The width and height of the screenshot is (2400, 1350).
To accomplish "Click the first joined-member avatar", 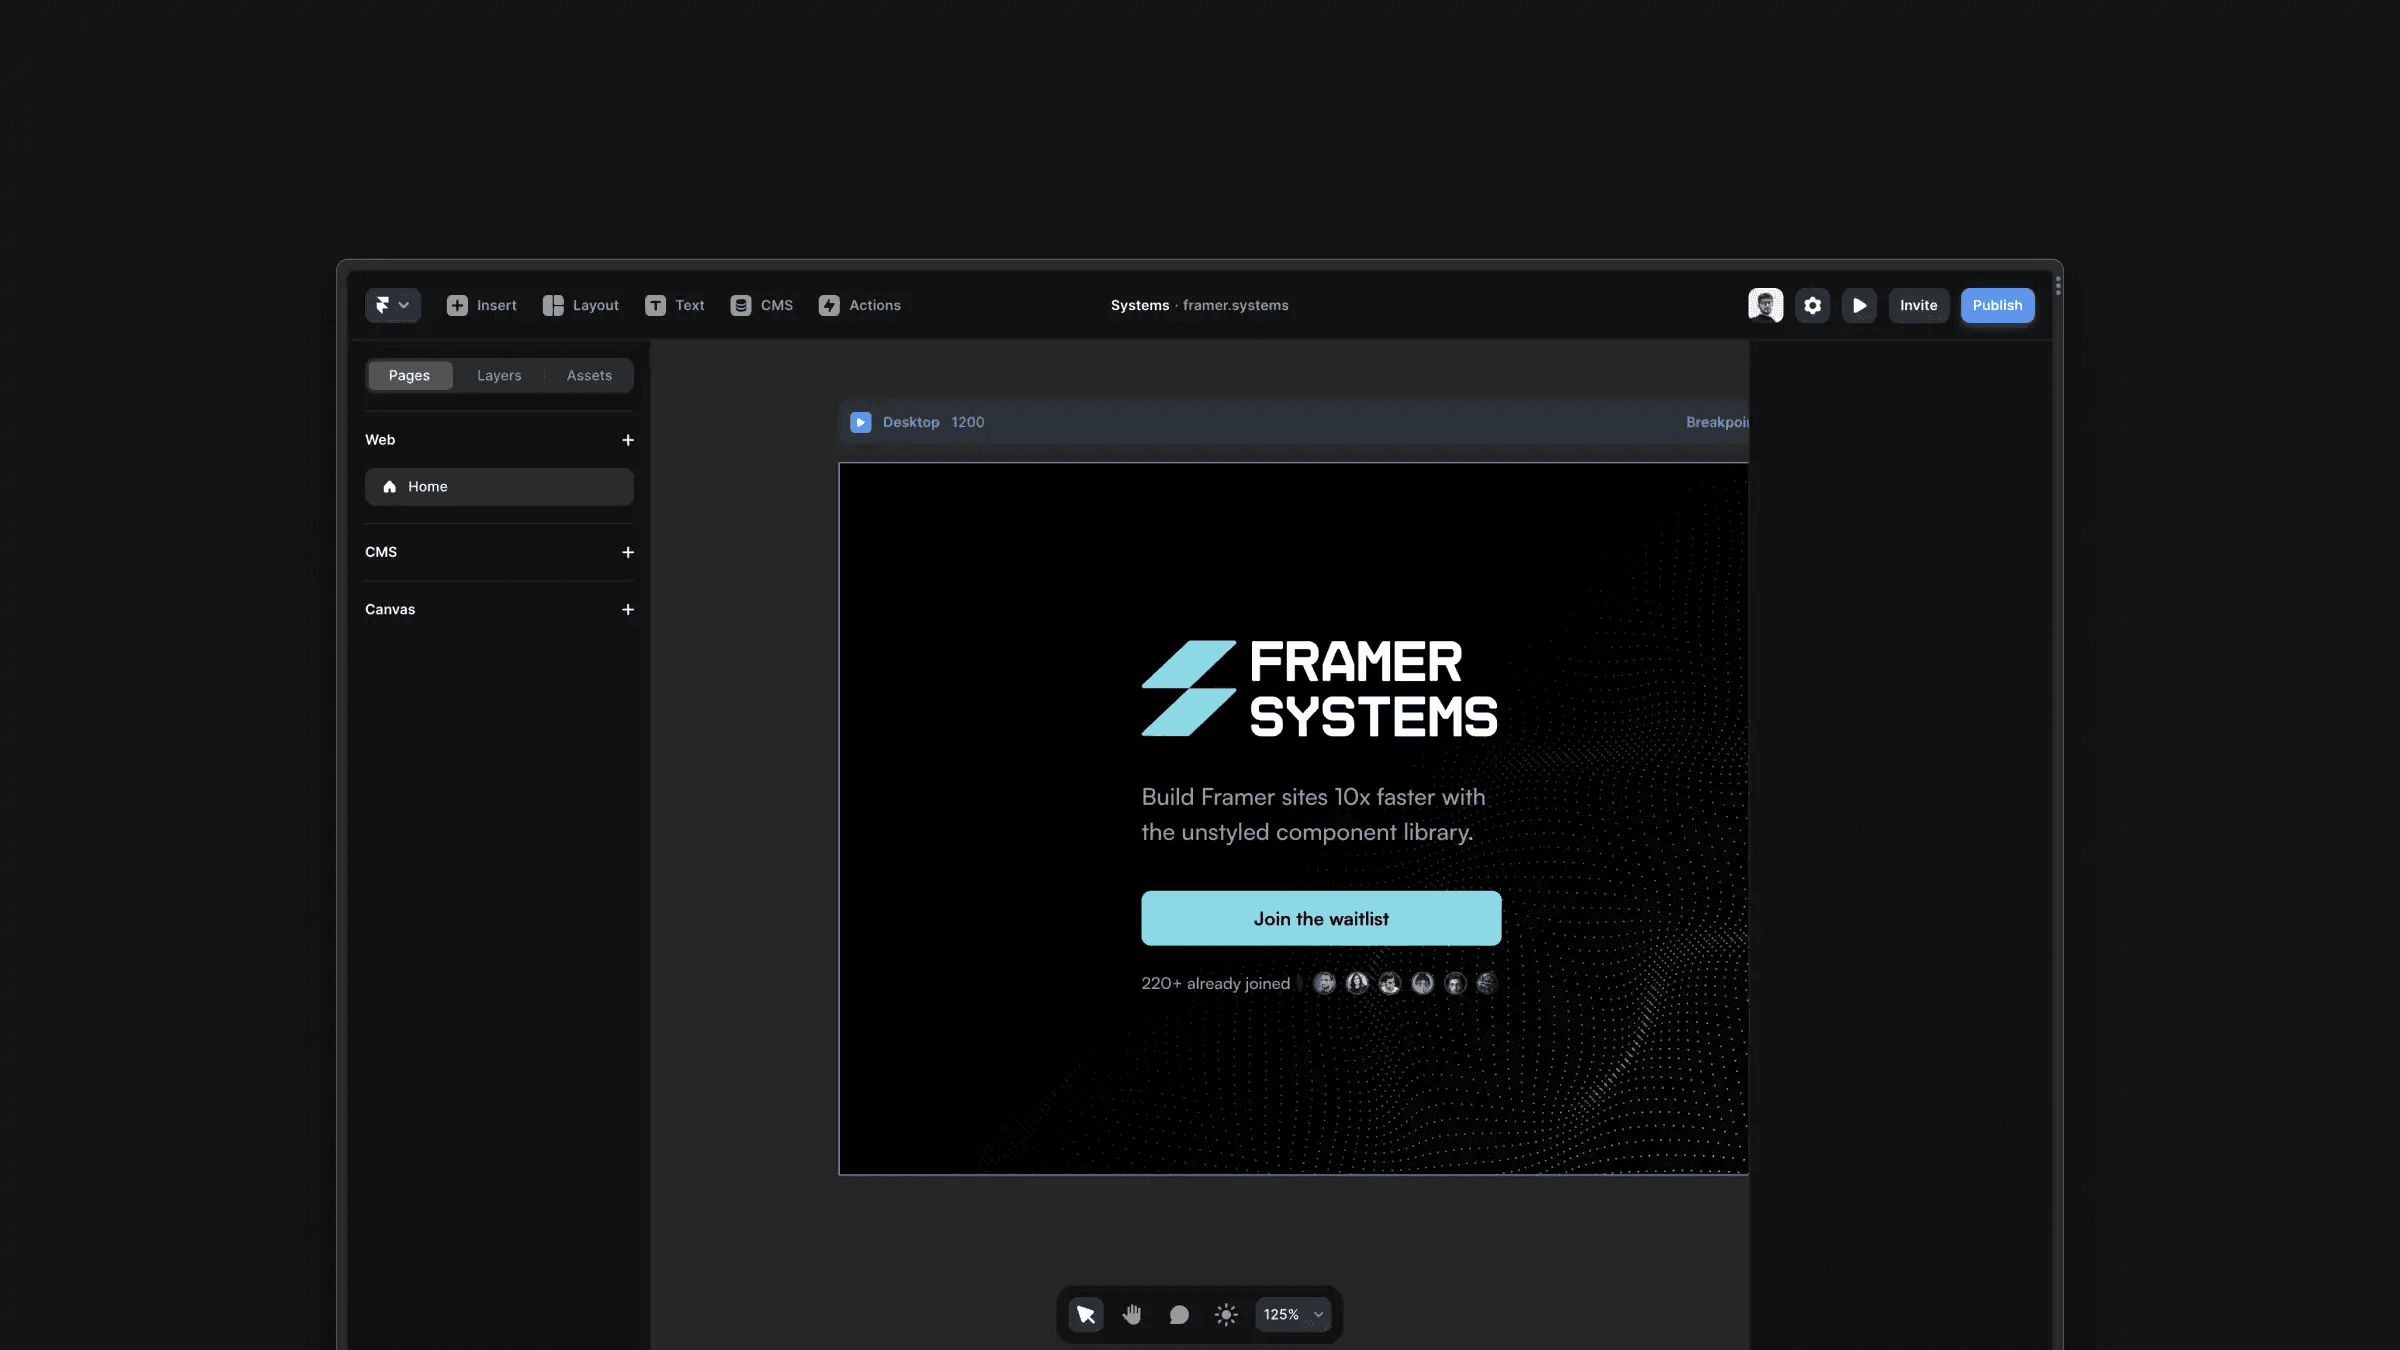I will (x=1324, y=983).
